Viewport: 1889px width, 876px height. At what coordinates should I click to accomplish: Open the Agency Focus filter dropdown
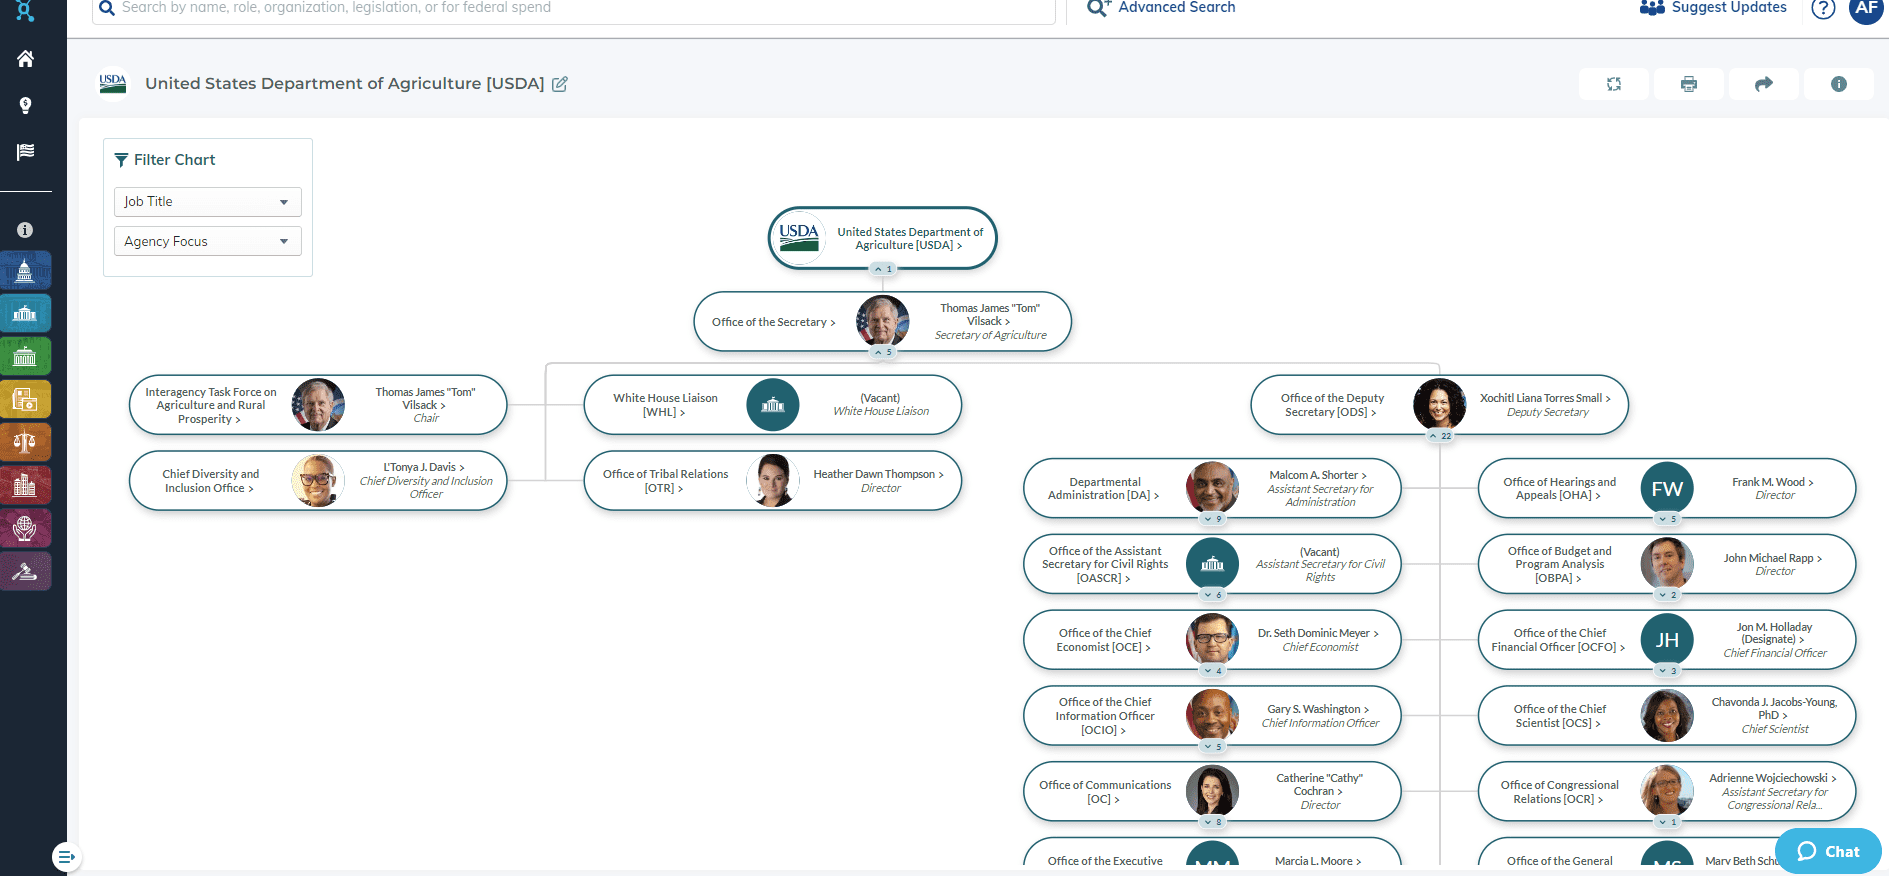[208, 241]
